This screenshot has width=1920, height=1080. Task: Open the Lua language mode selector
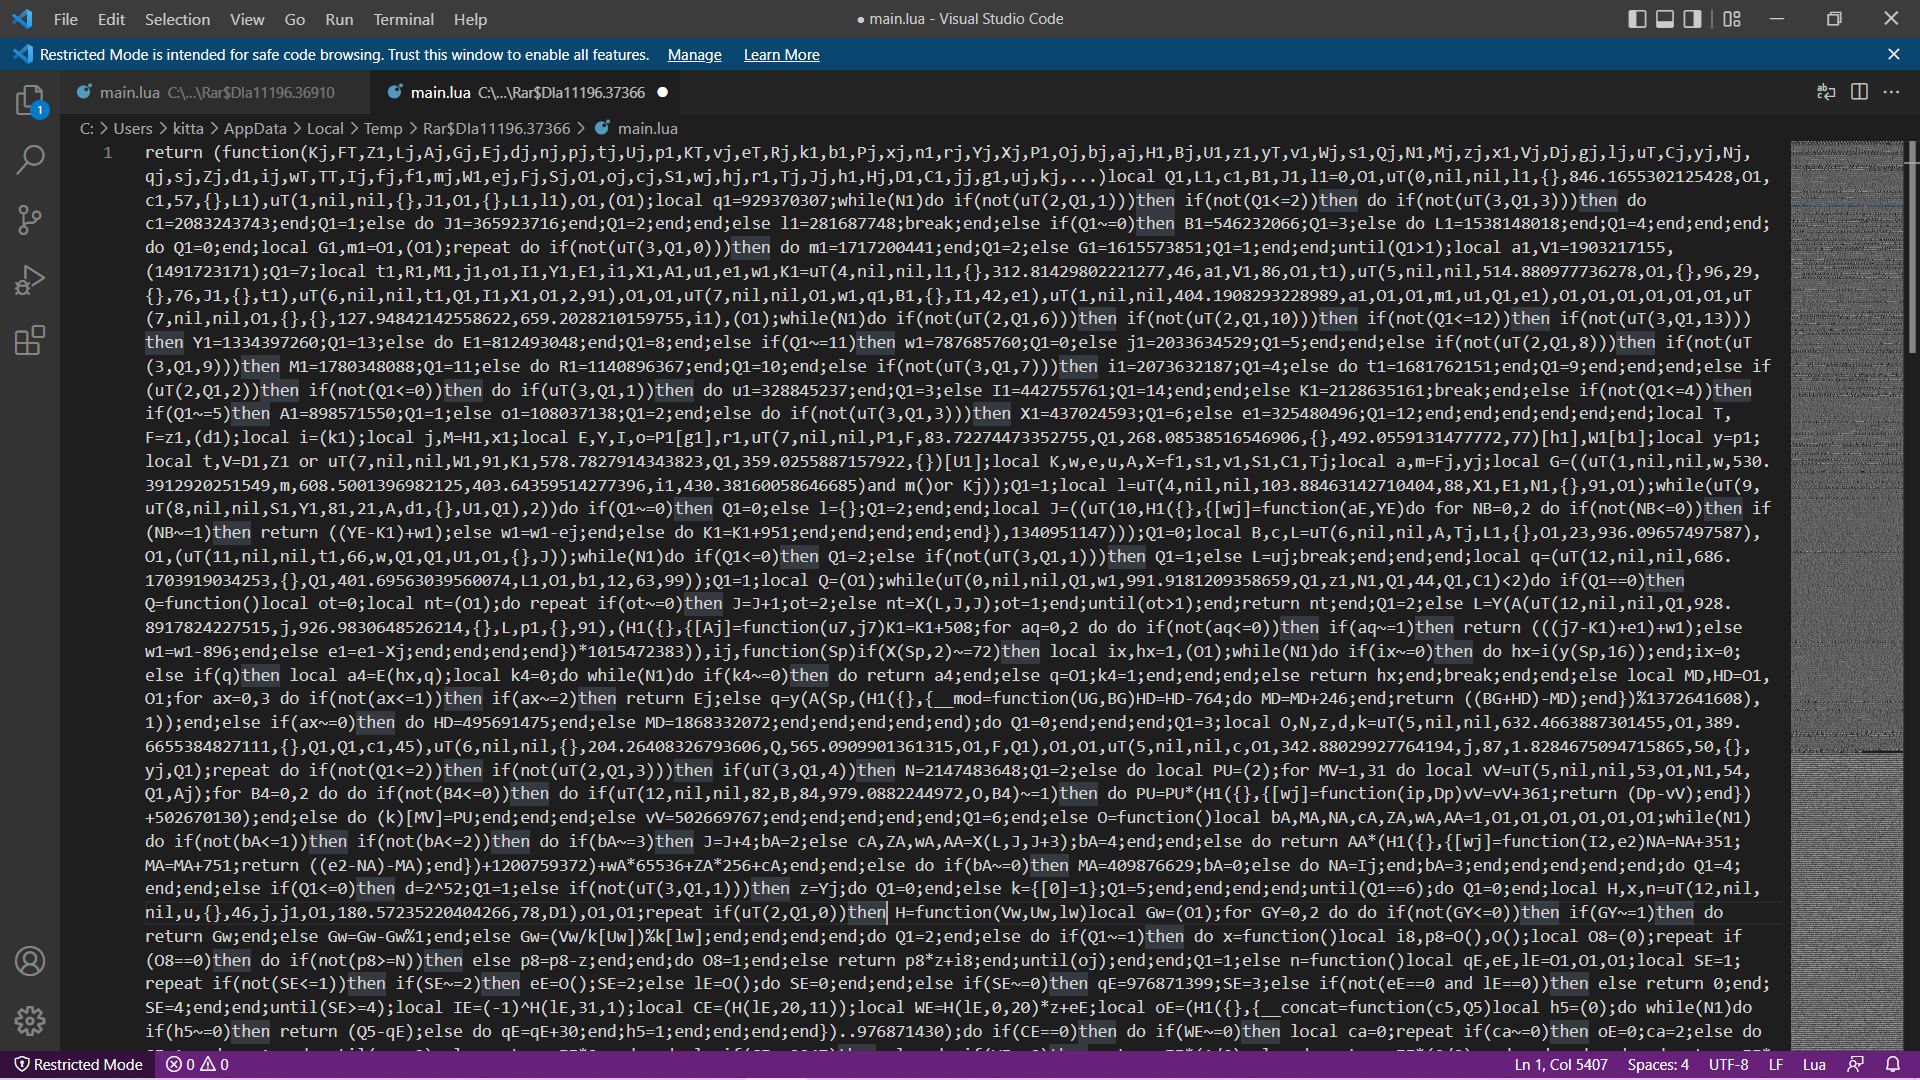tap(1814, 1064)
